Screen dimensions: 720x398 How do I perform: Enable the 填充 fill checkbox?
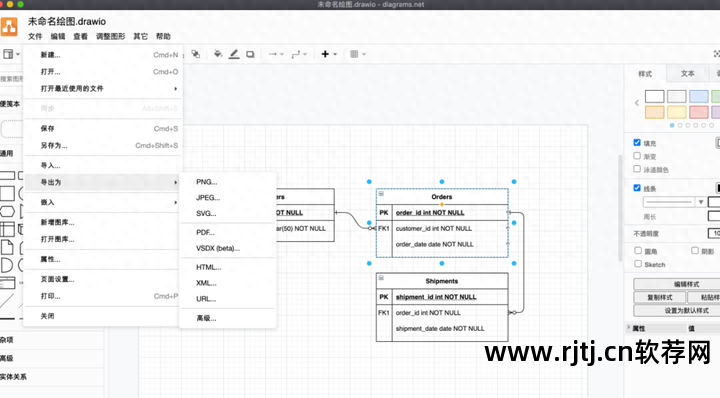tap(637, 143)
